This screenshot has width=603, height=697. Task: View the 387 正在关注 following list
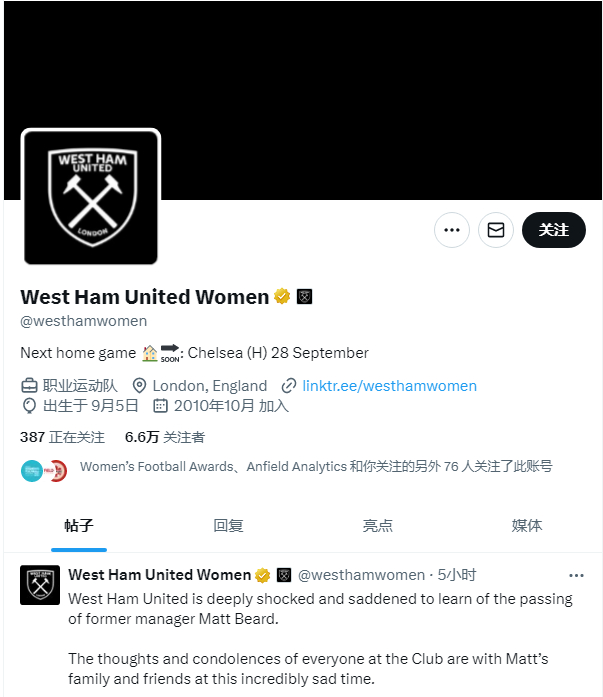[62, 437]
